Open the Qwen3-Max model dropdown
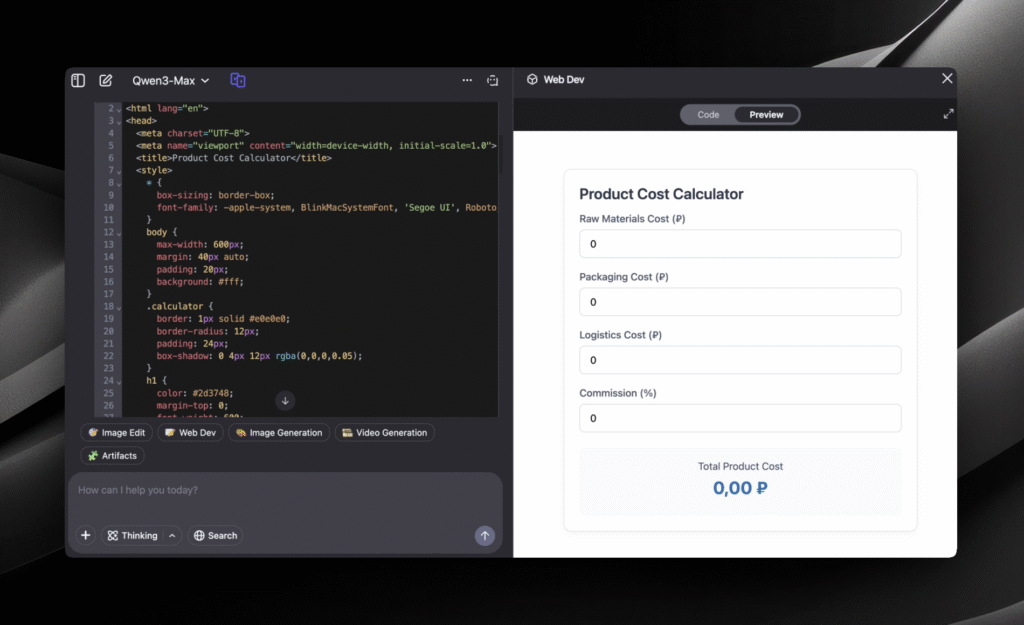The height and width of the screenshot is (625, 1024). click(171, 80)
